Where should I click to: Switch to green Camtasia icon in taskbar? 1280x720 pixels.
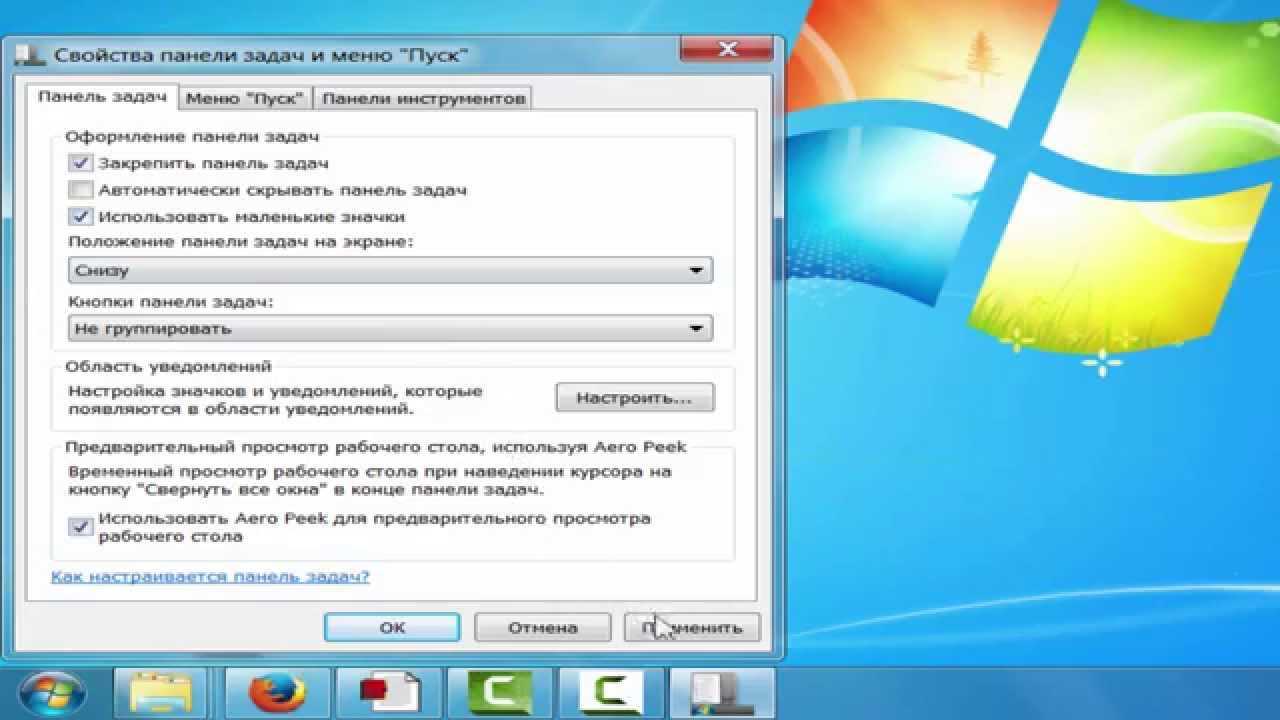click(500, 694)
